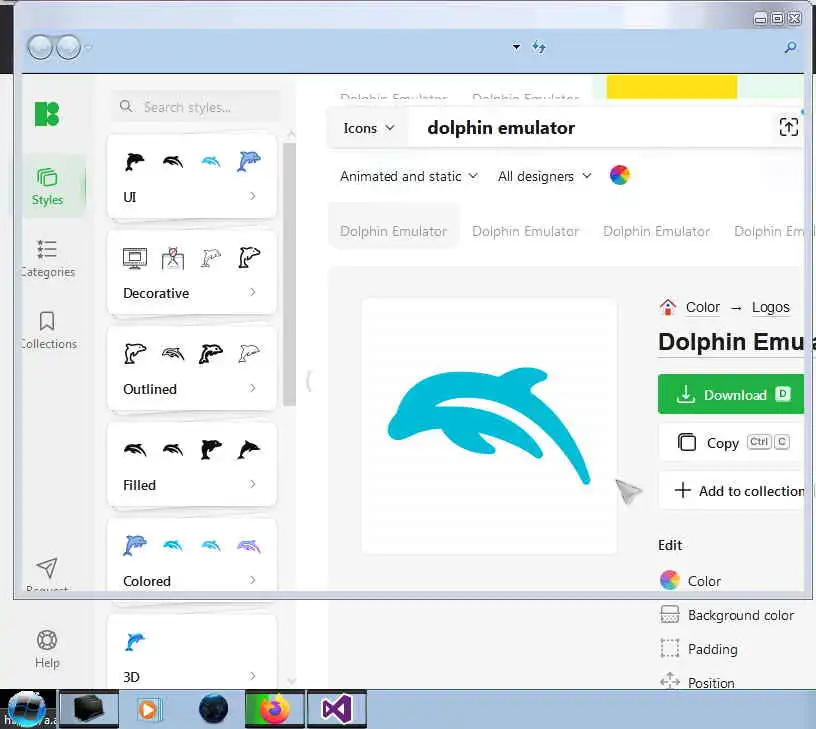The image size is (816, 729).
Task: Click the home icon in breadcrumb
Action: click(668, 307)
